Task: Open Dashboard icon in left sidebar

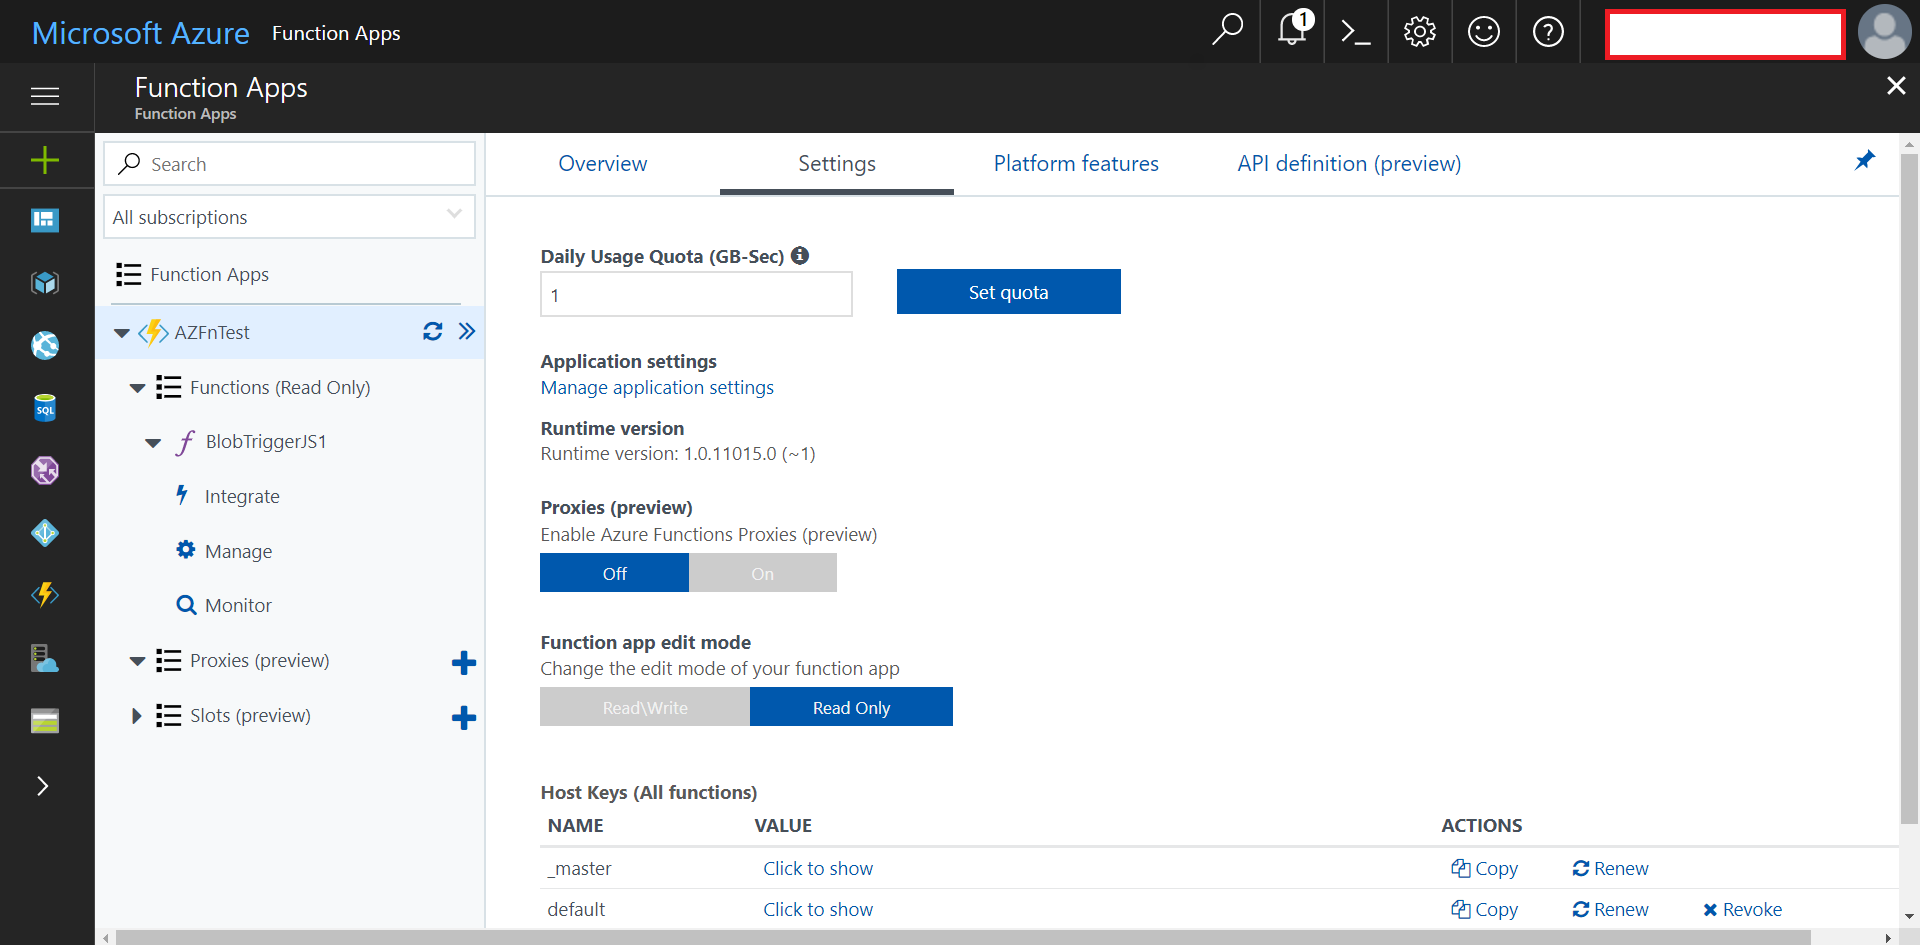Action: click(x=45, y=220)
